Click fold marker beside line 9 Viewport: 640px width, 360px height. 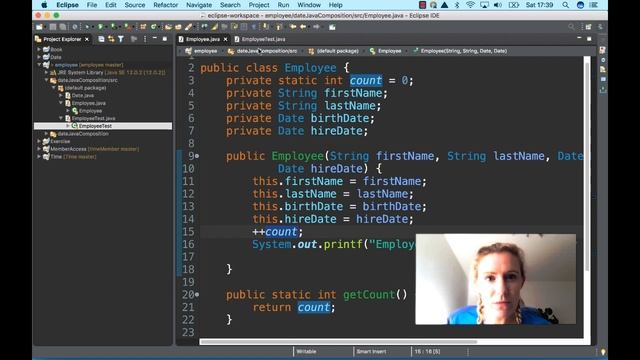[x=197, y=156]
